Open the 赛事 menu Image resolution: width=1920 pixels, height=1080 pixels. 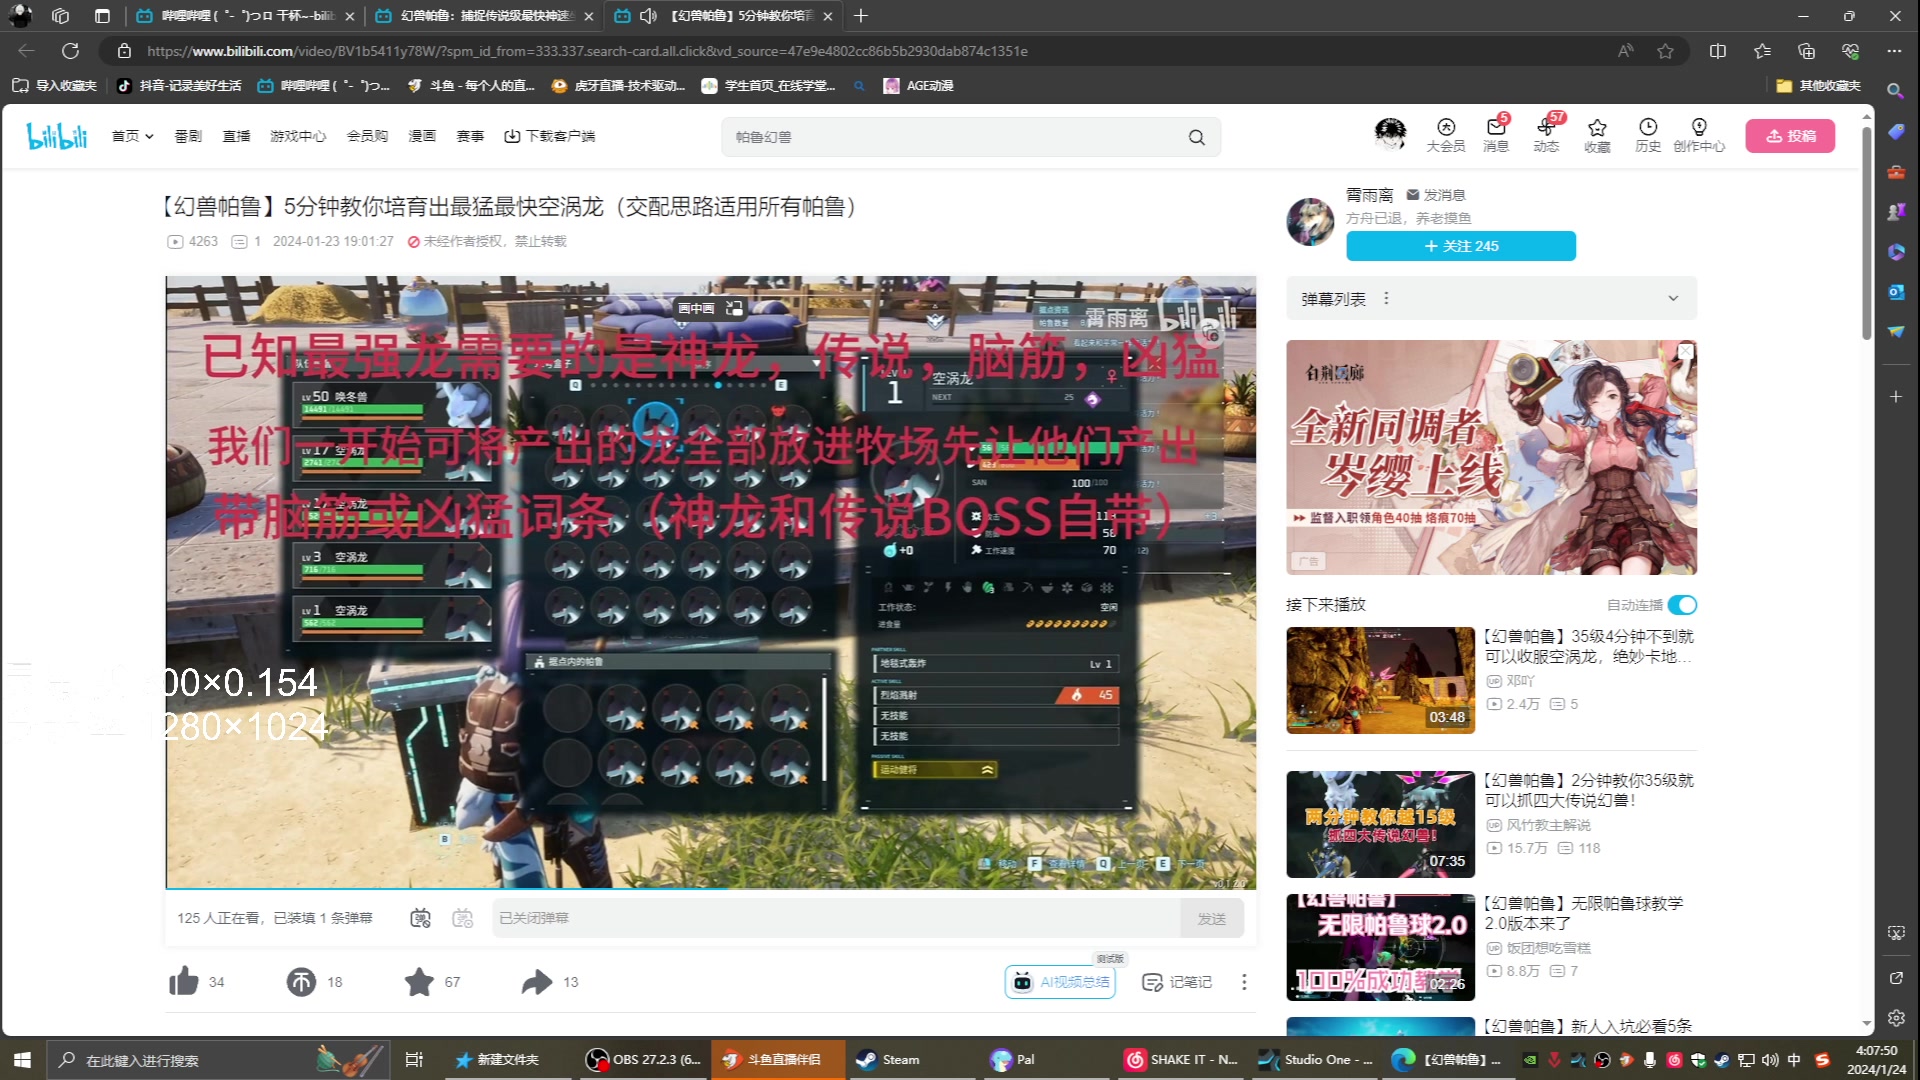pyautogui.click(x=470, y=136)
